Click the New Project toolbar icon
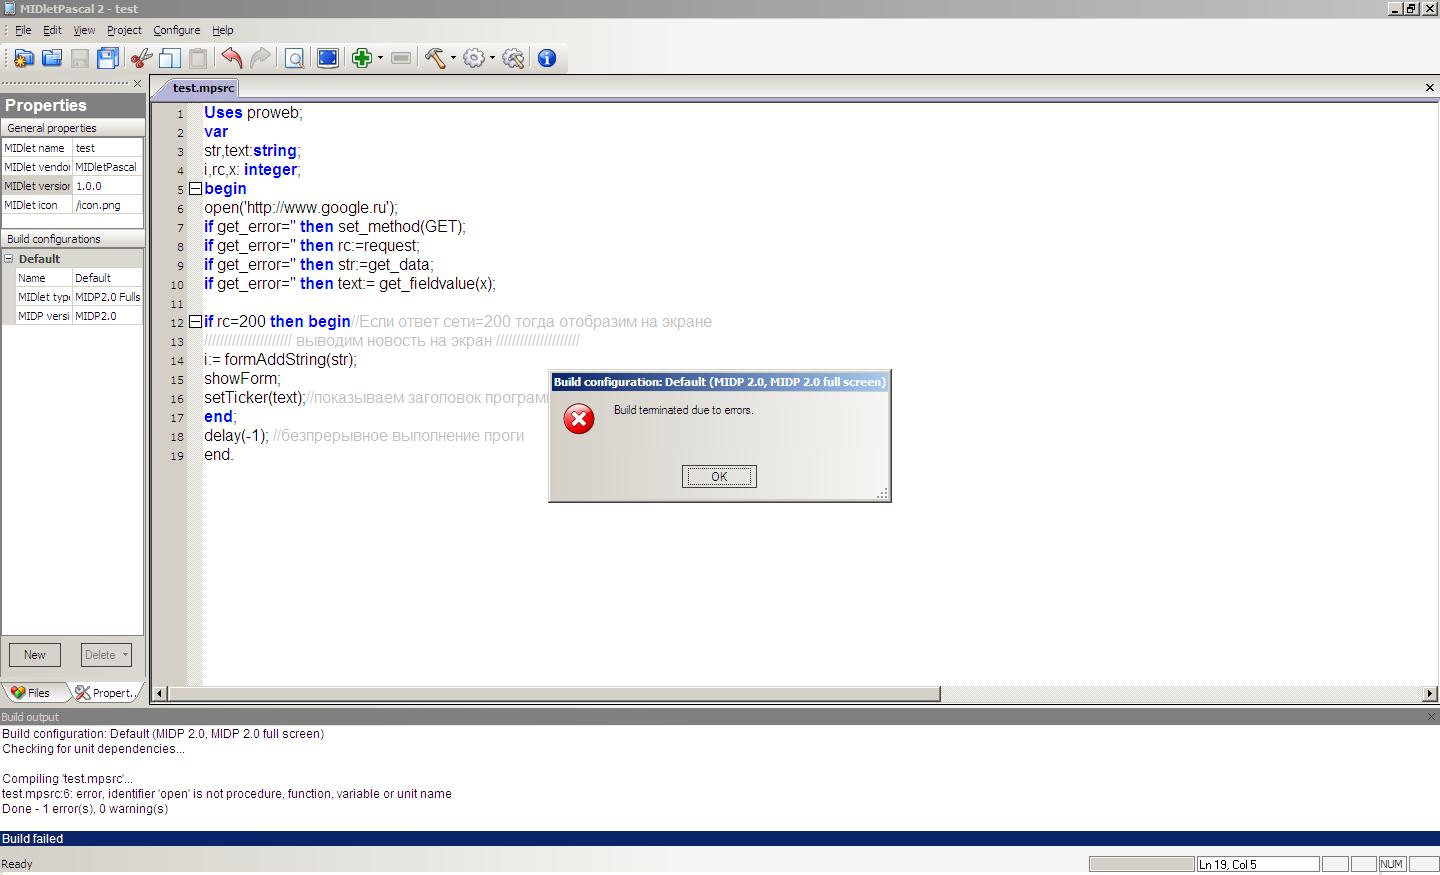 click(22, 58)
